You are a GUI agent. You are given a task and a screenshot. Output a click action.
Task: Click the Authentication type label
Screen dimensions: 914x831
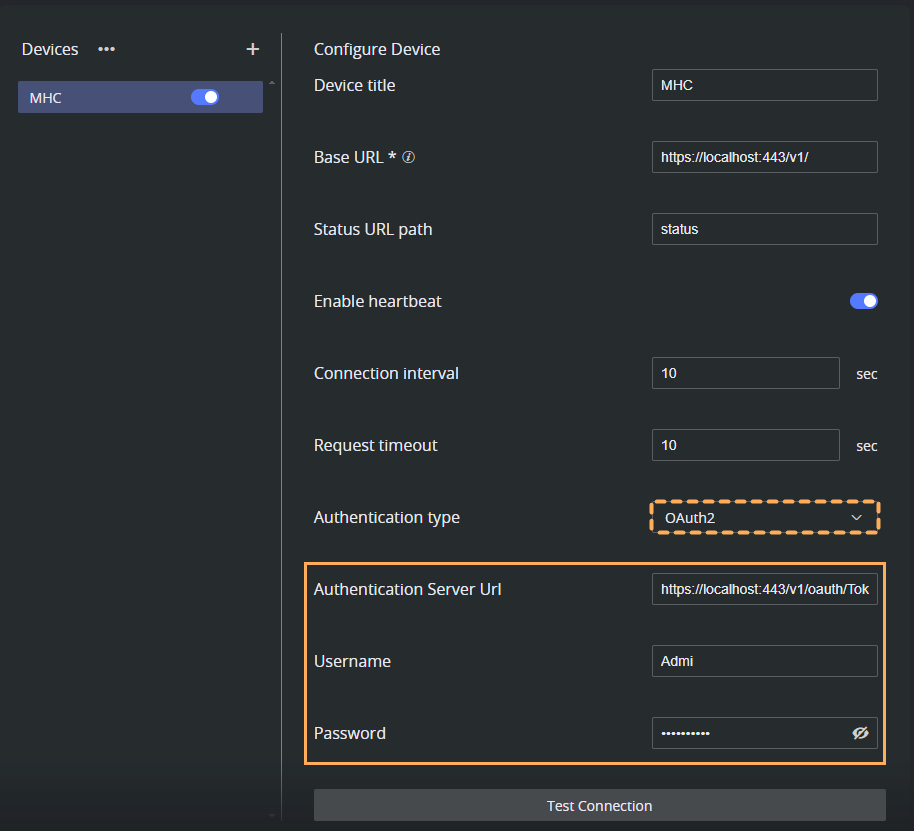coord(386,517)
